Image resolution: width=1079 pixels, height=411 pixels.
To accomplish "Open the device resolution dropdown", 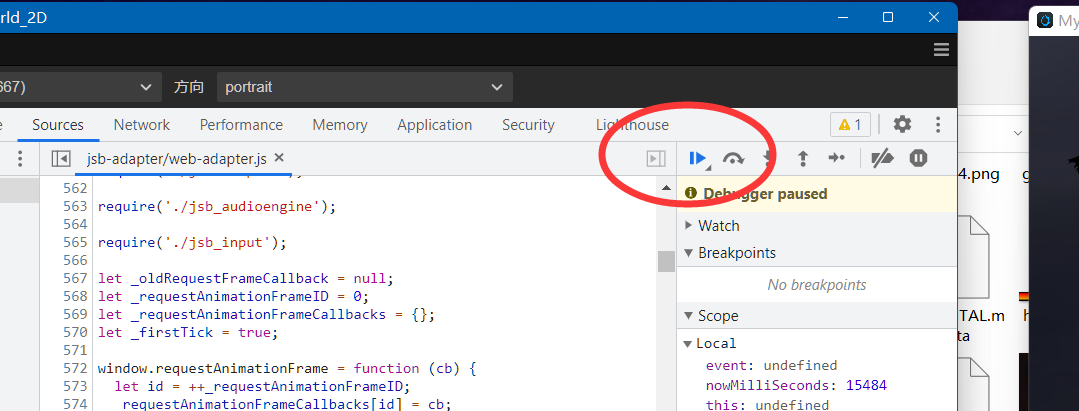I will tap(80, 87).
